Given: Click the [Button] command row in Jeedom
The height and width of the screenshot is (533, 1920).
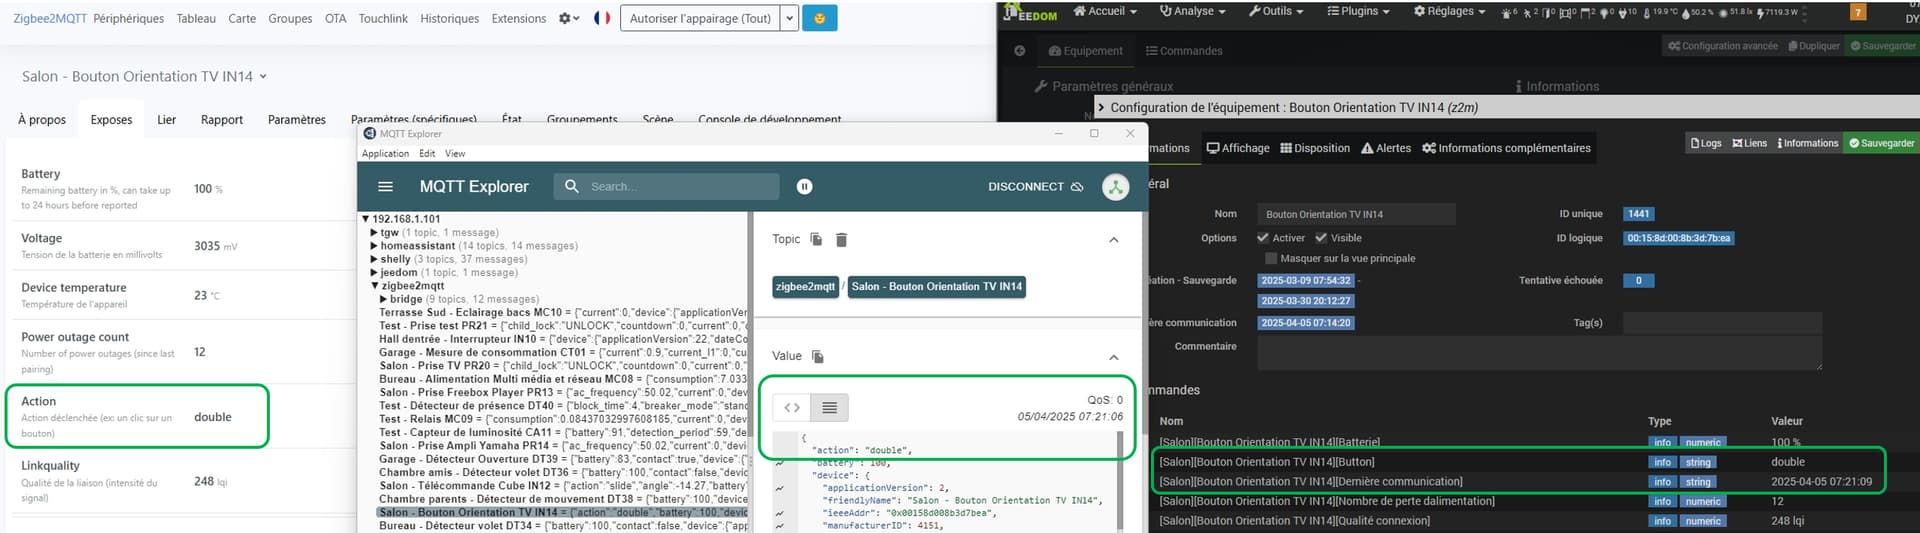Looking at the screenshot, I should 1520,462.
